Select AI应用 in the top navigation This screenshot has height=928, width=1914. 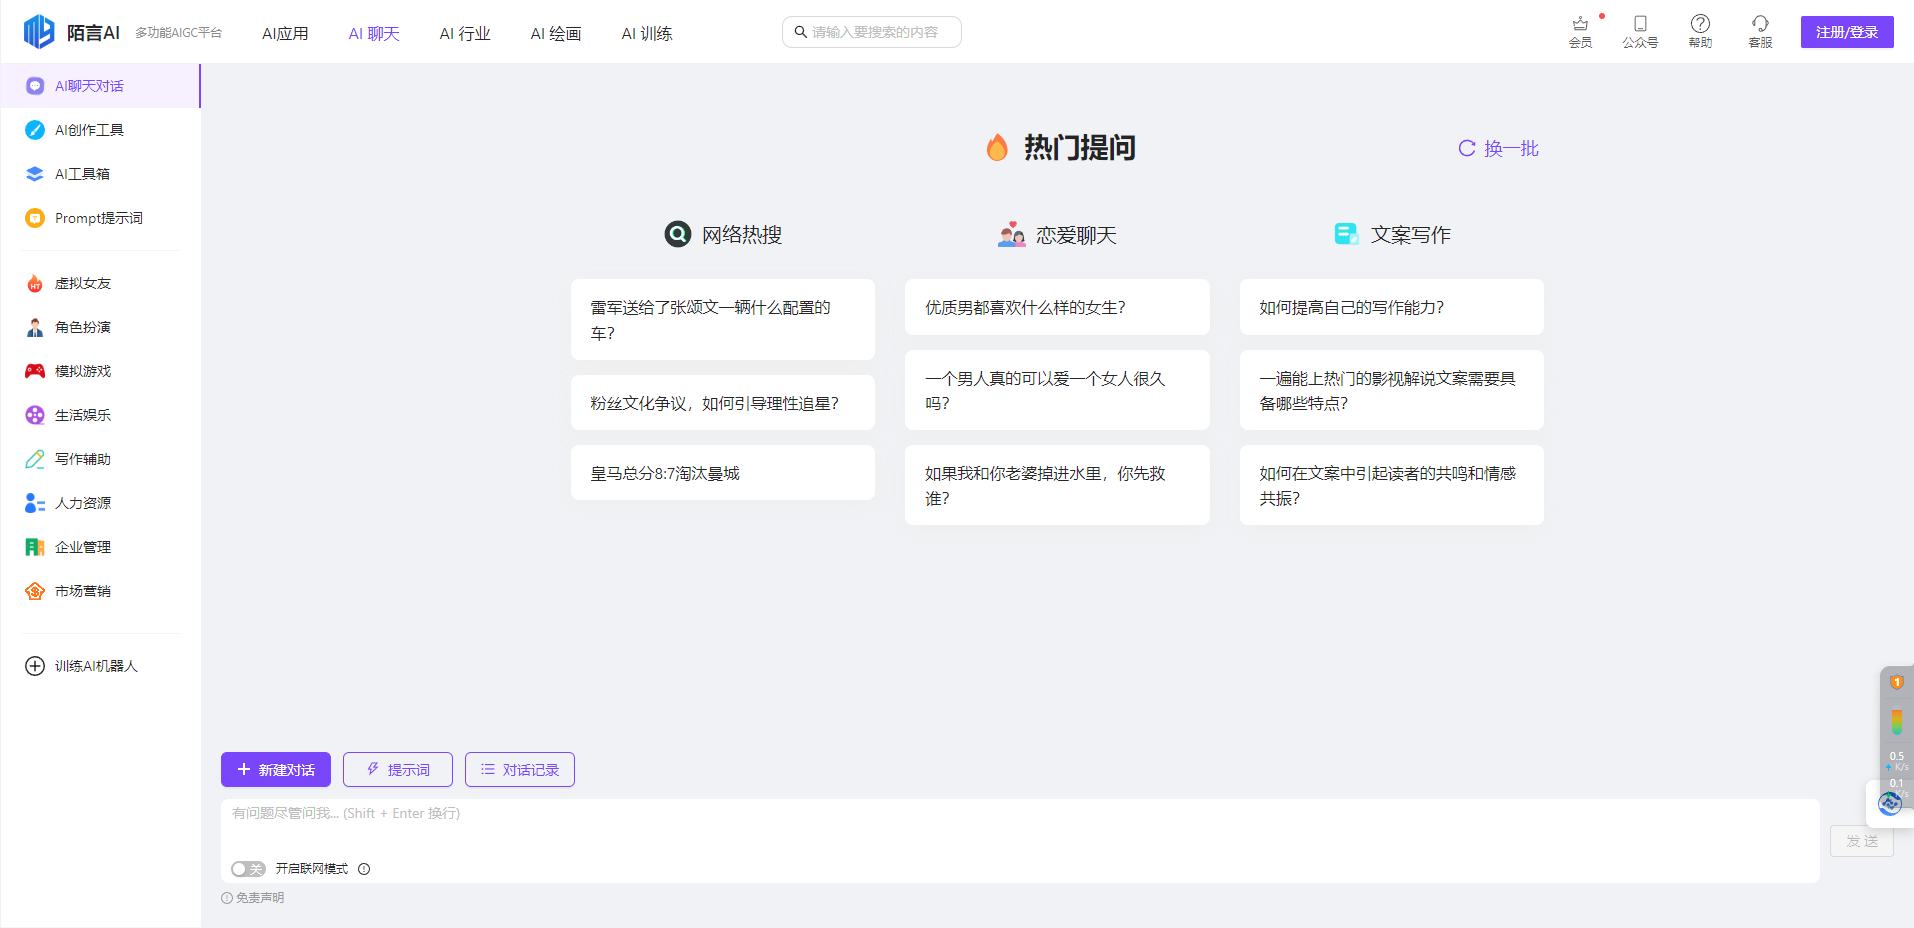(x=285, y=32)
